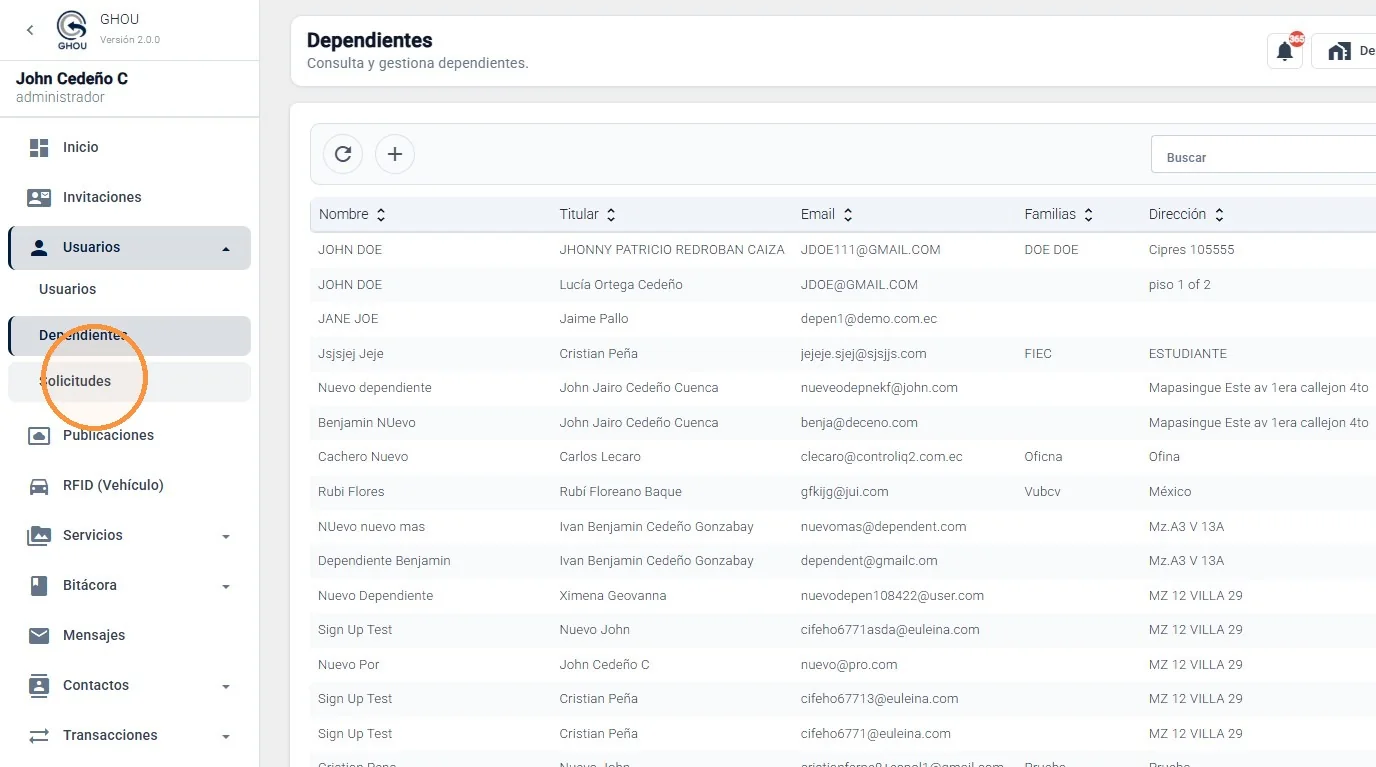Click the Inicio dashboard icon

[x=39, y=148]
